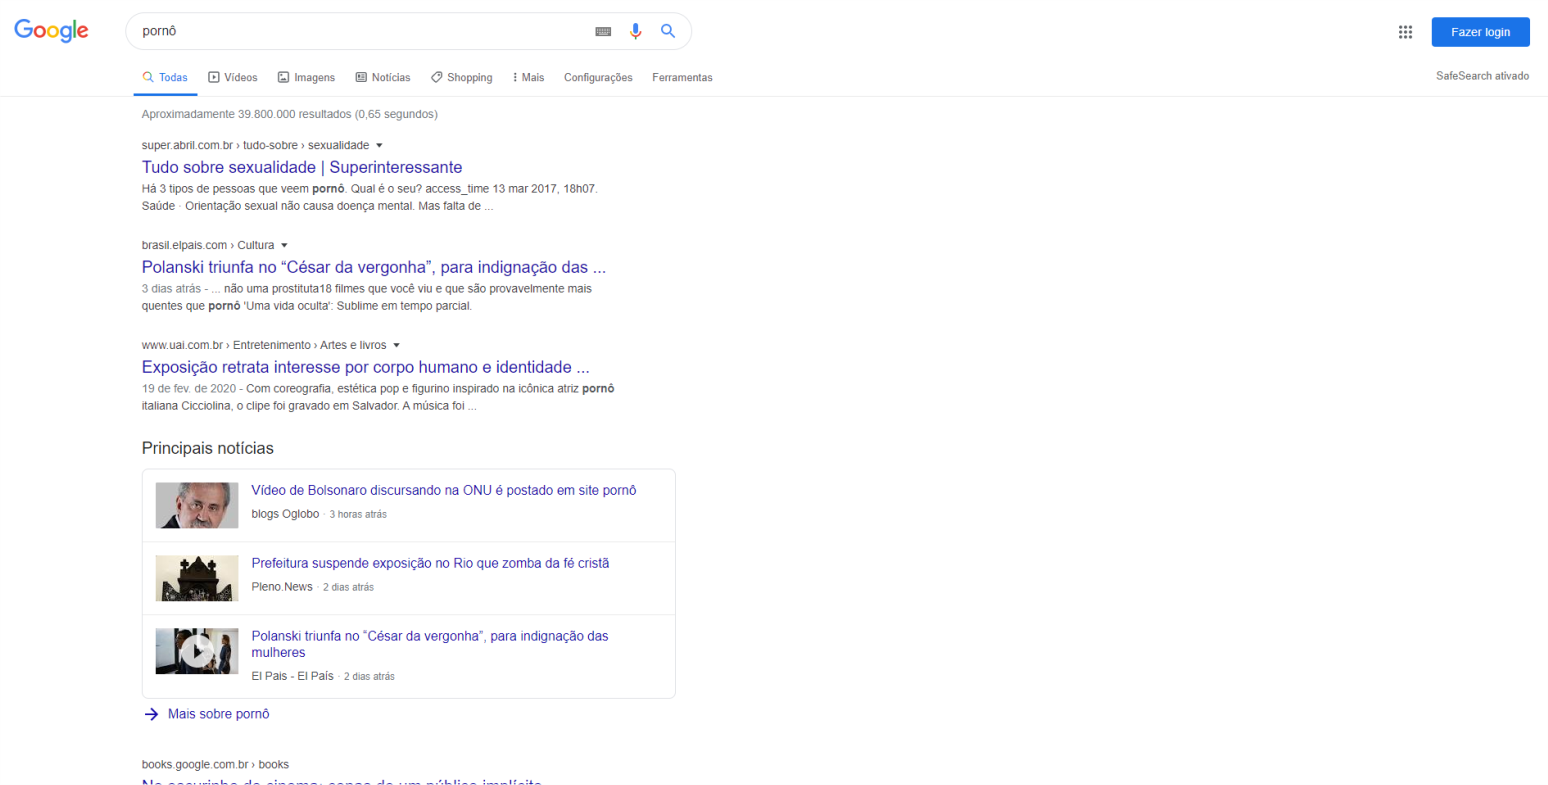Viewport: 1548px width, 785px height.
Task: Click the Pleno.News source label
Action: pos(282,587)
